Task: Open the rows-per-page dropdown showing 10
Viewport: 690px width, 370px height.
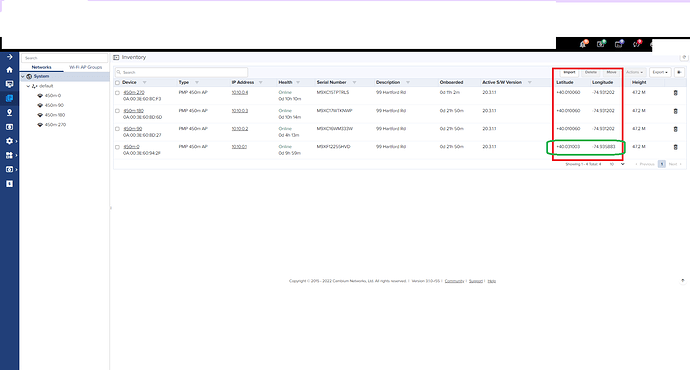Action: [617, 164]
